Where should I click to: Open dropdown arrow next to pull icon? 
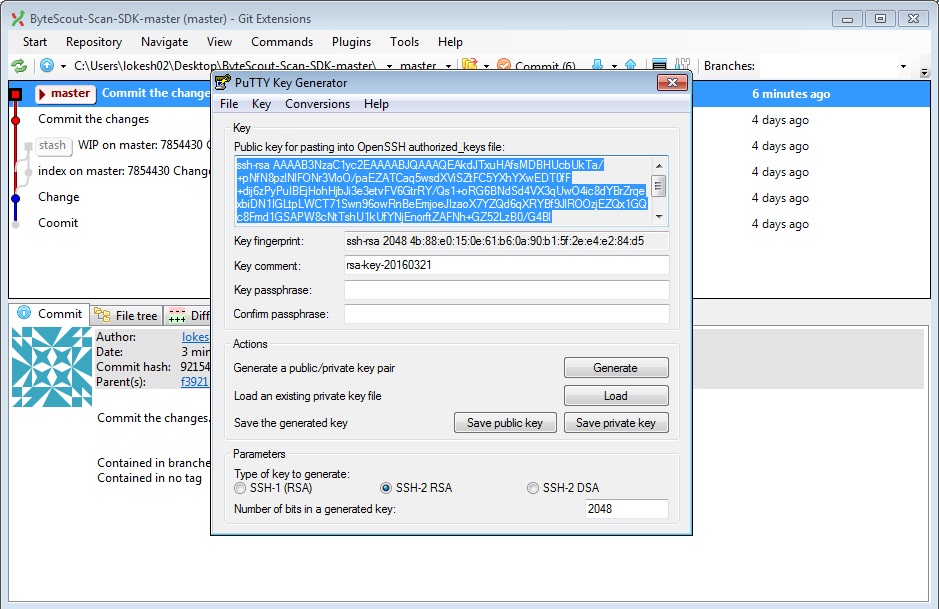pyautogui.click(x=614, y=66)
